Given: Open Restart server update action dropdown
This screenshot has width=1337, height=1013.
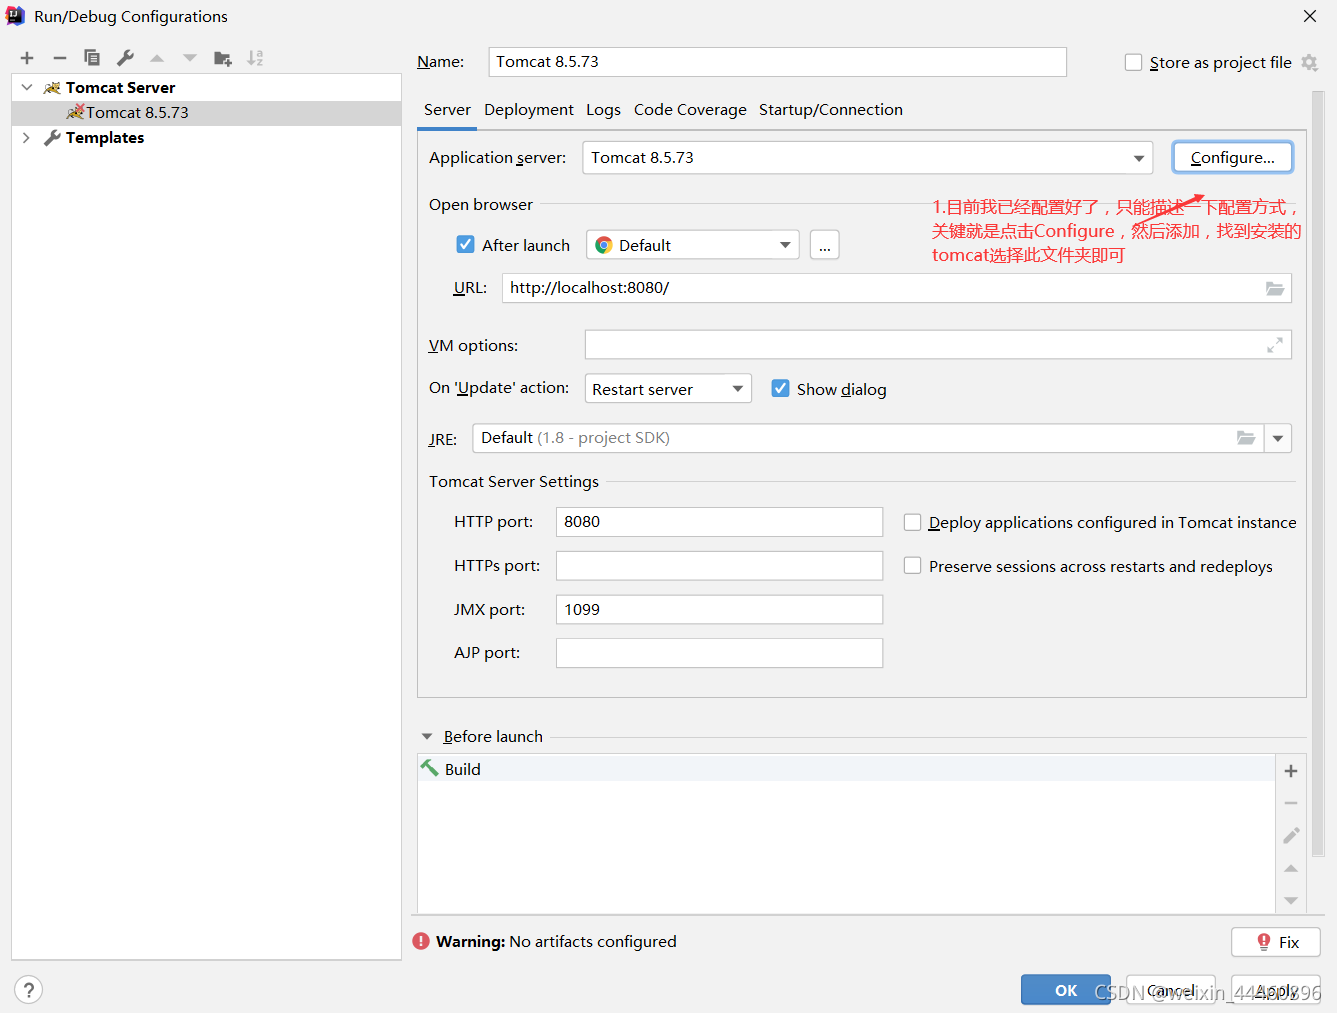Looking at the screenshot, I should click(x=668, y=389).
